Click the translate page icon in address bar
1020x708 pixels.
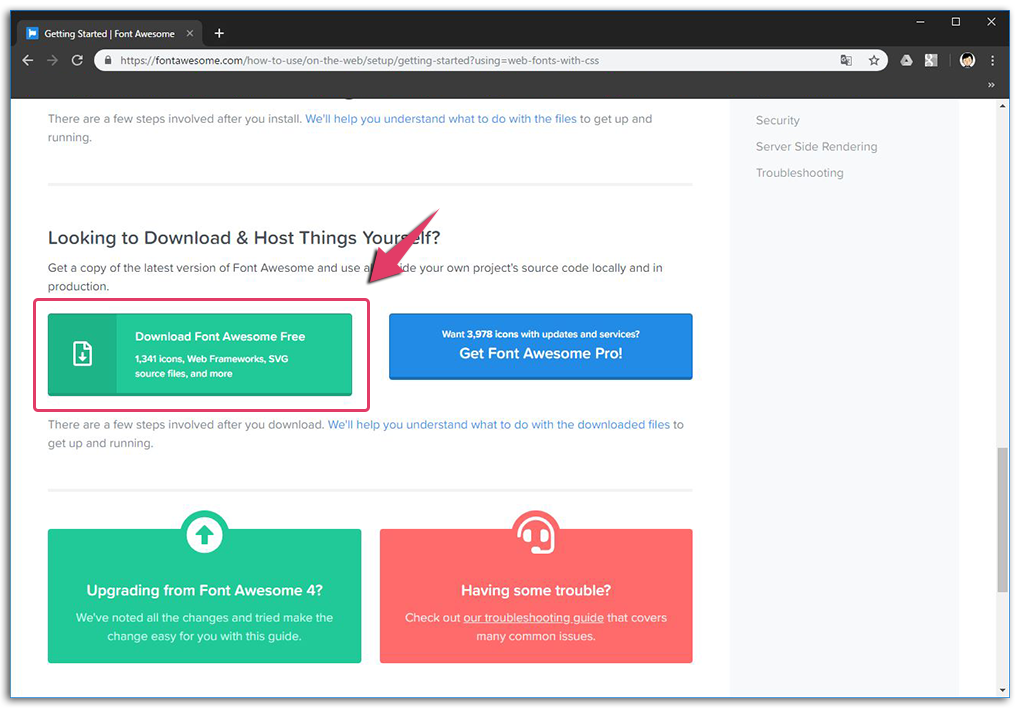point(847,60)
